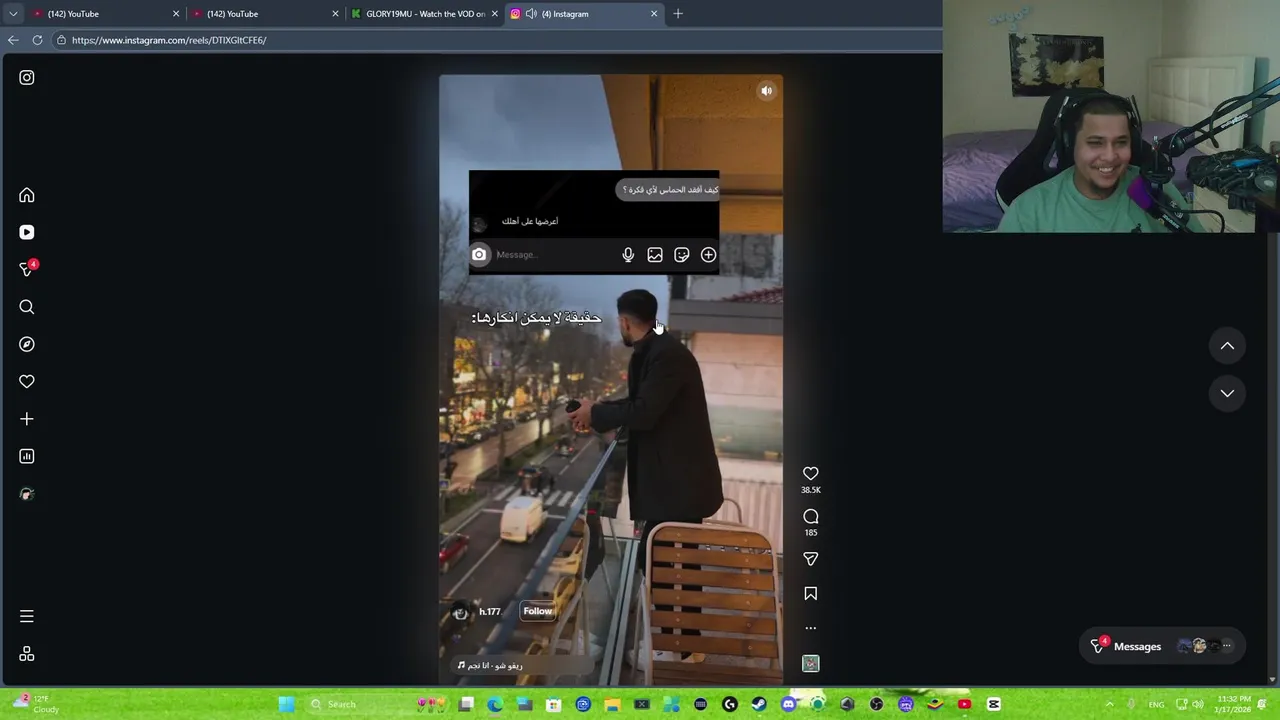Image resolution: width=1280 pixels, height=720 pixels.
Task: Open the More hamburger menu in the sidebar
Action: [27, 617]
